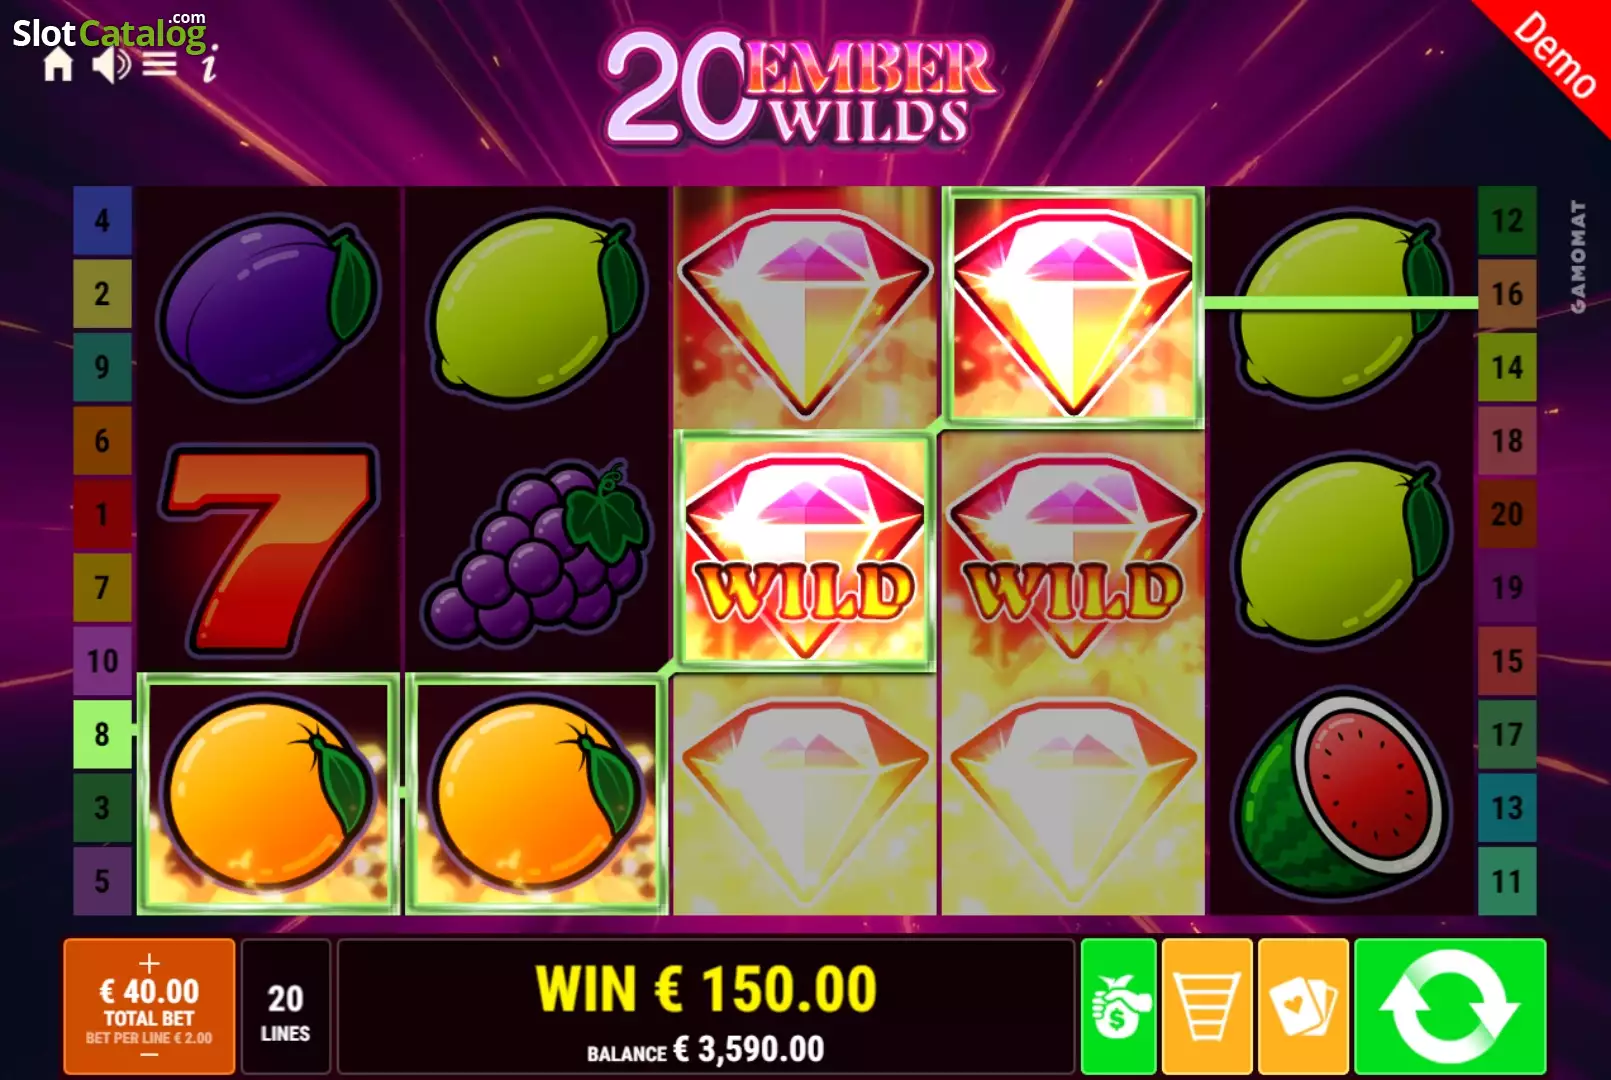Screen dimensions: 1611x1080
Task: Open the 20 Lines selector
Action: 286,1007
